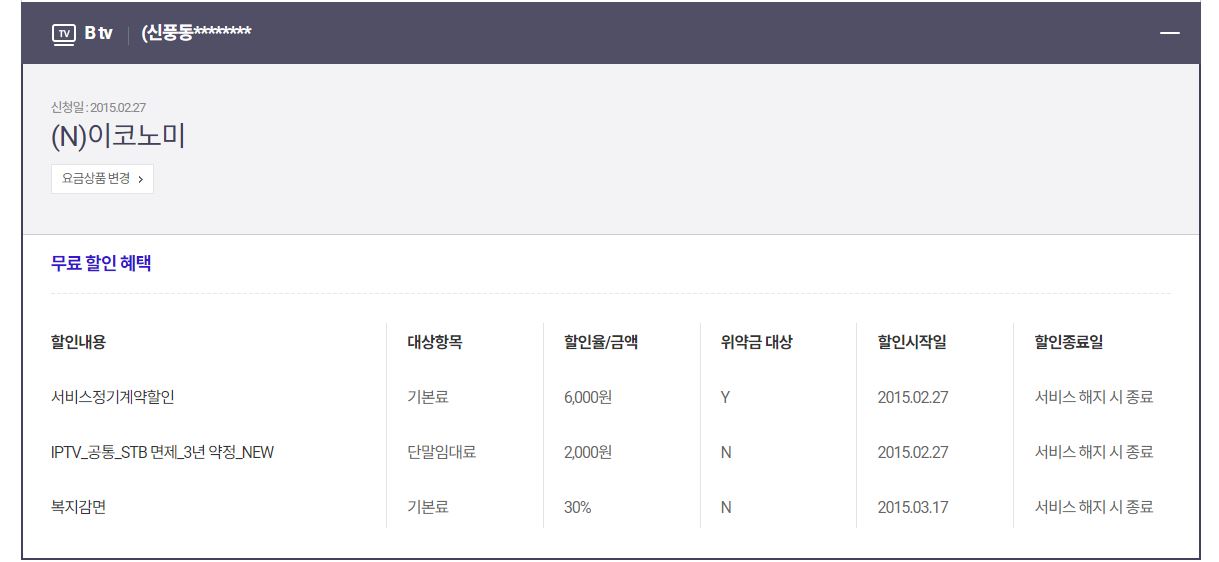Viewport: 1219px width, 562px height.
Task: Click the 할인시작일 column header
Action: pyautogui.click(x=911, y=342)
